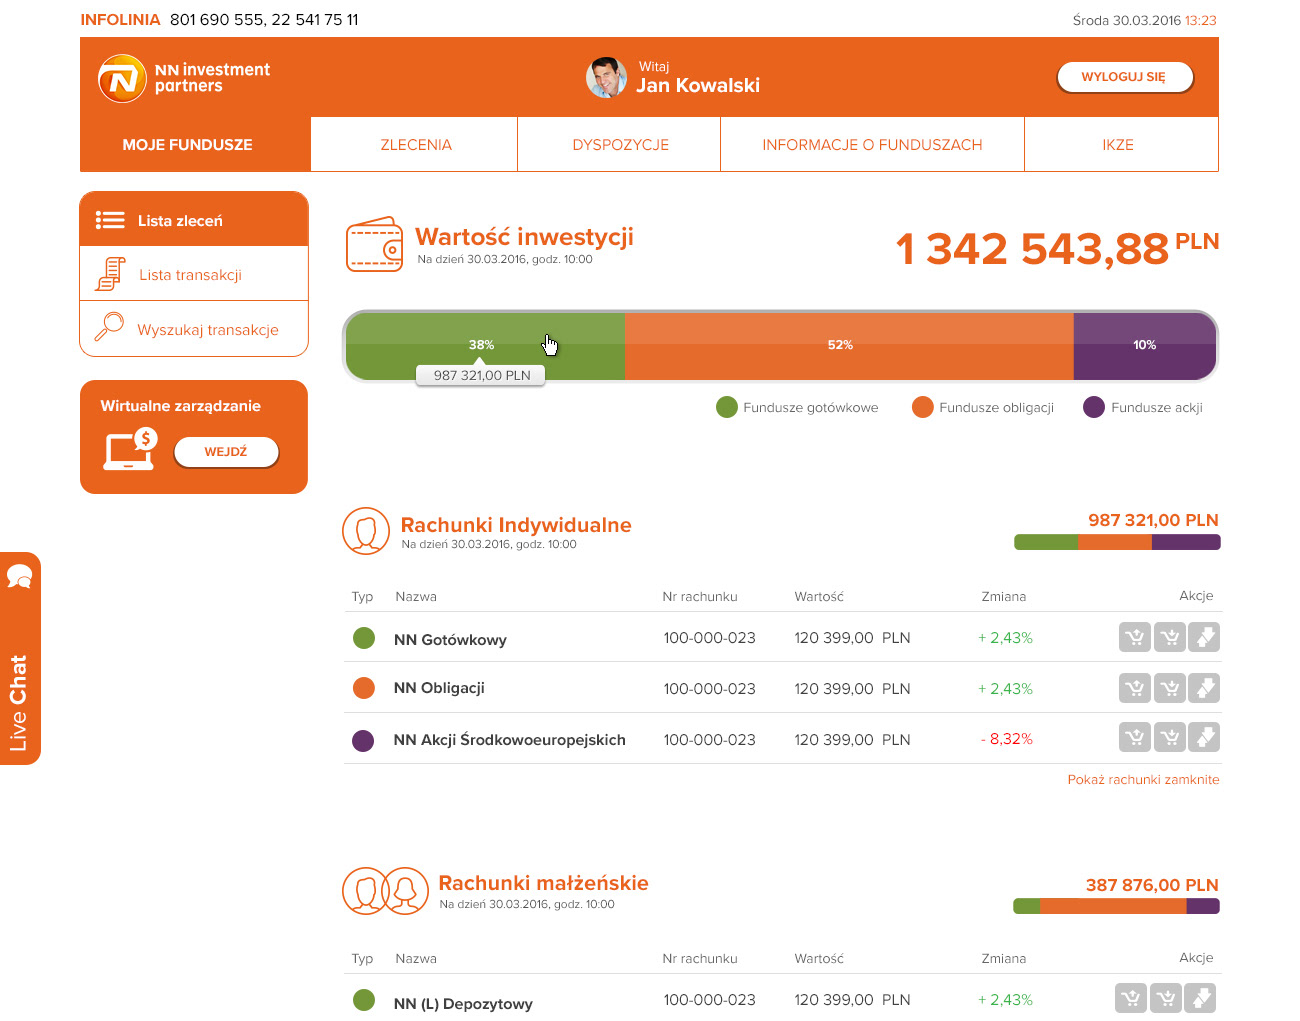
Task: Go to the DYSPOZYCJE tab
Action: pos(620,144)
